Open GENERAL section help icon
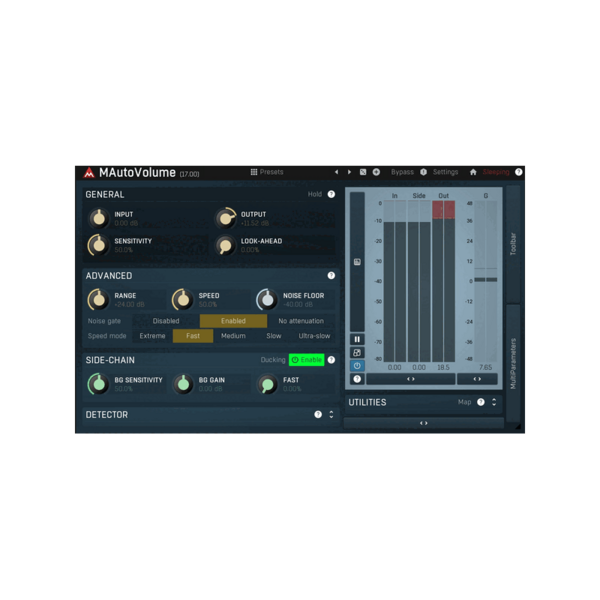This screenshot has width=600, height=600. tap(331, 194)
